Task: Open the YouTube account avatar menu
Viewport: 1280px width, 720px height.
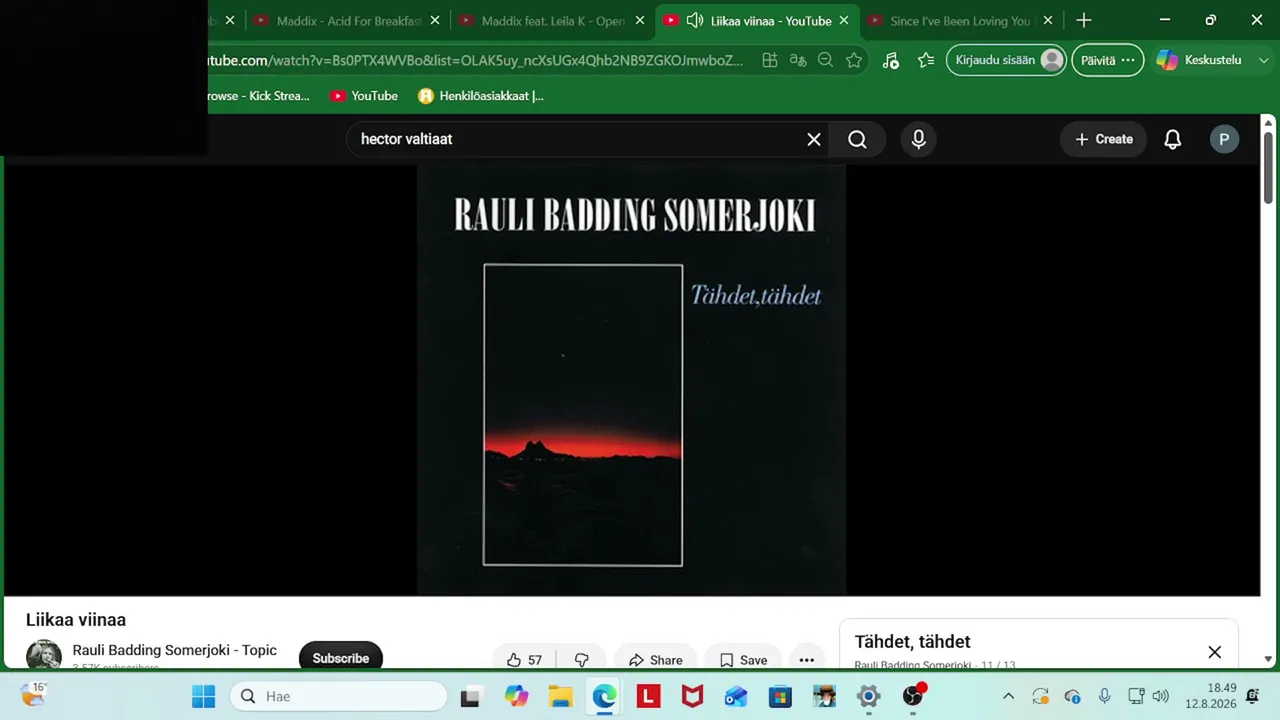Action: [1224, 140]
